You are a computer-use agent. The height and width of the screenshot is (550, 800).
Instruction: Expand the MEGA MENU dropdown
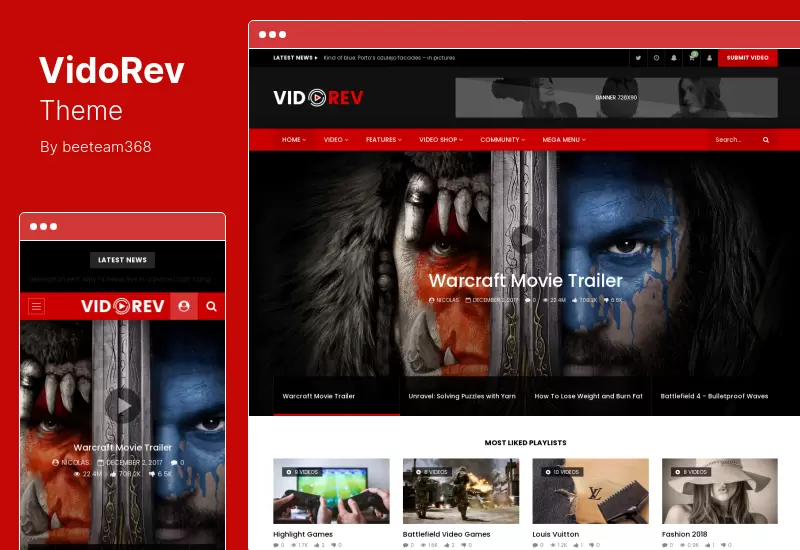pyautogui.click(x=564, y=140)
